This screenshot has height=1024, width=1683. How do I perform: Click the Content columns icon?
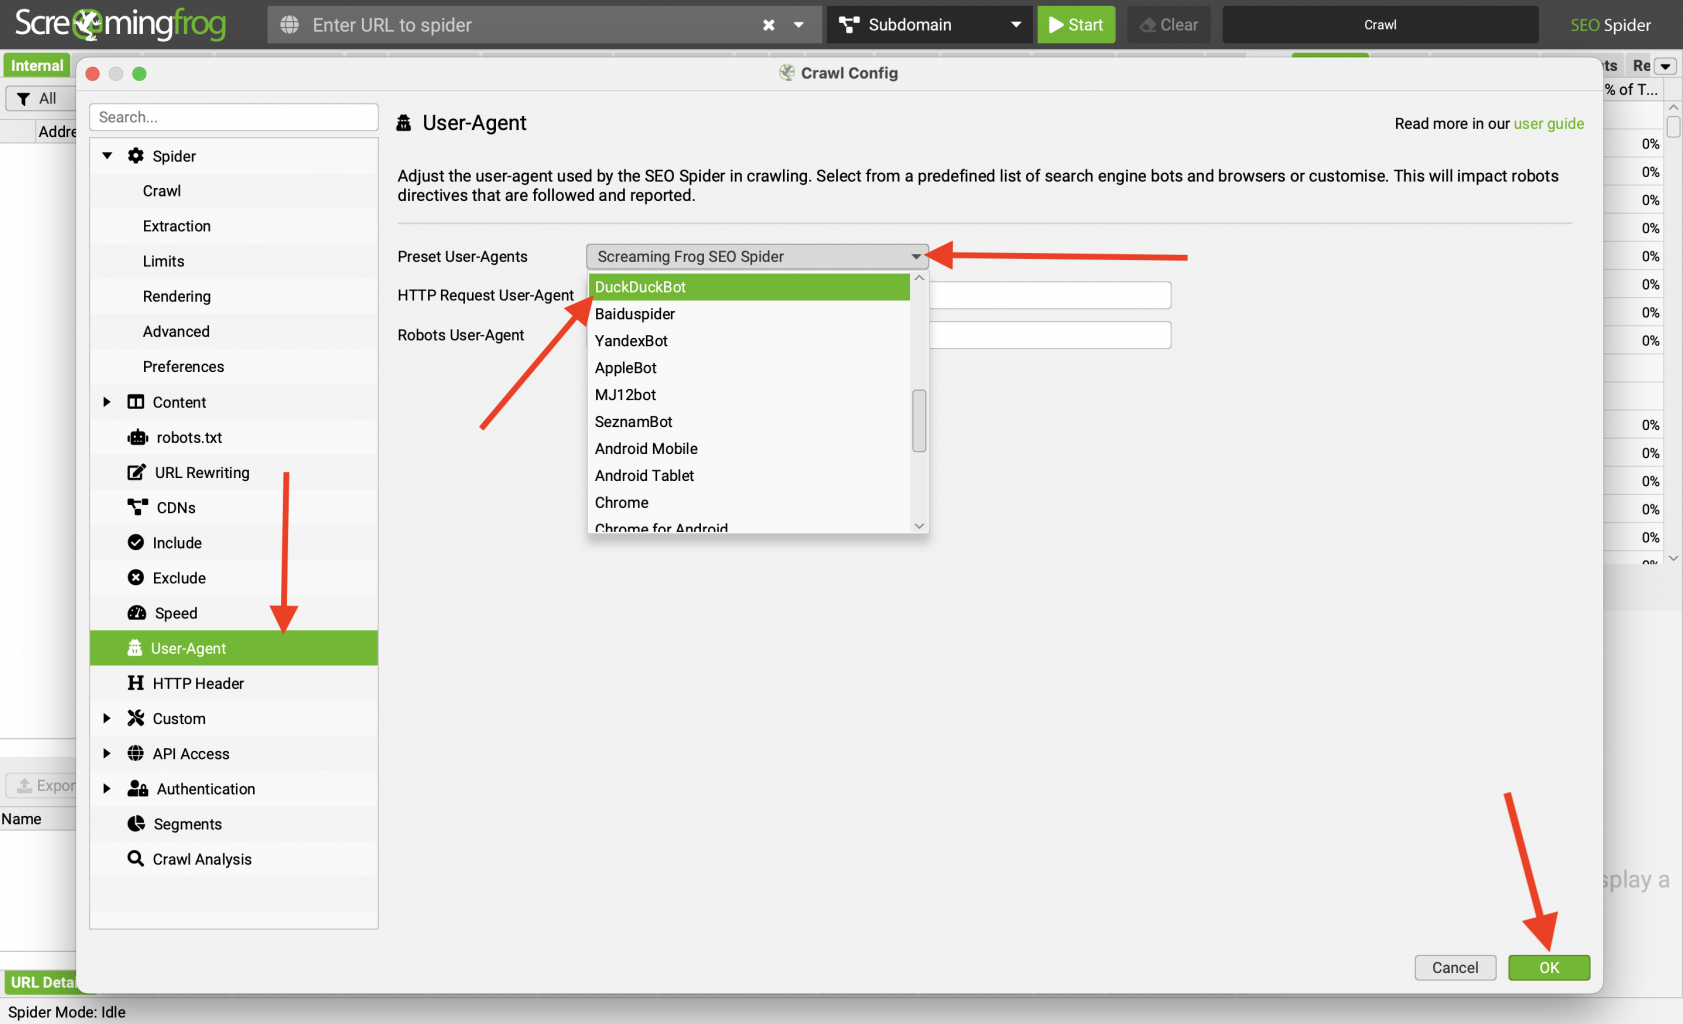click(x=136, y=402)
